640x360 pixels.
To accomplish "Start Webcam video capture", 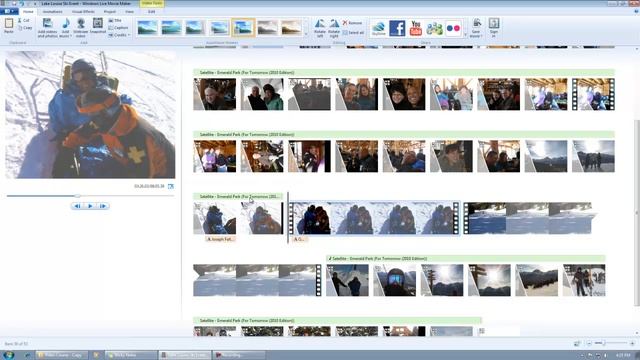I will click(80, 28).
